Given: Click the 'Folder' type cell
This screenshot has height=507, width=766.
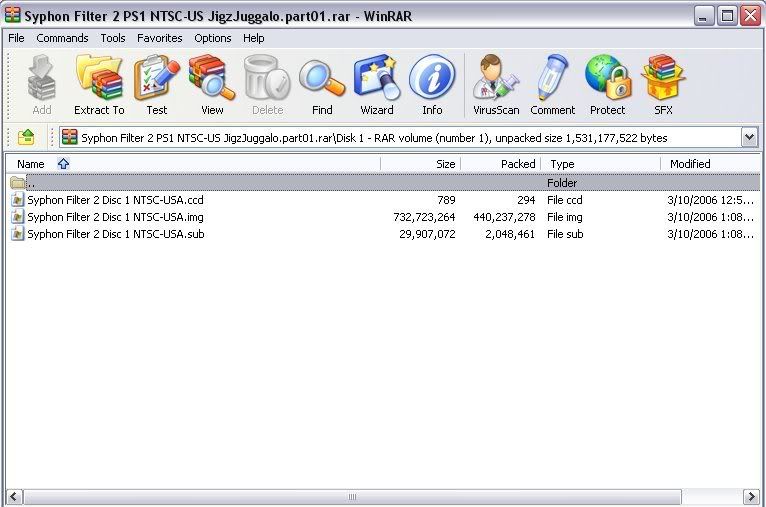Looking at the screenshot, I should click(x=562, y=183).
